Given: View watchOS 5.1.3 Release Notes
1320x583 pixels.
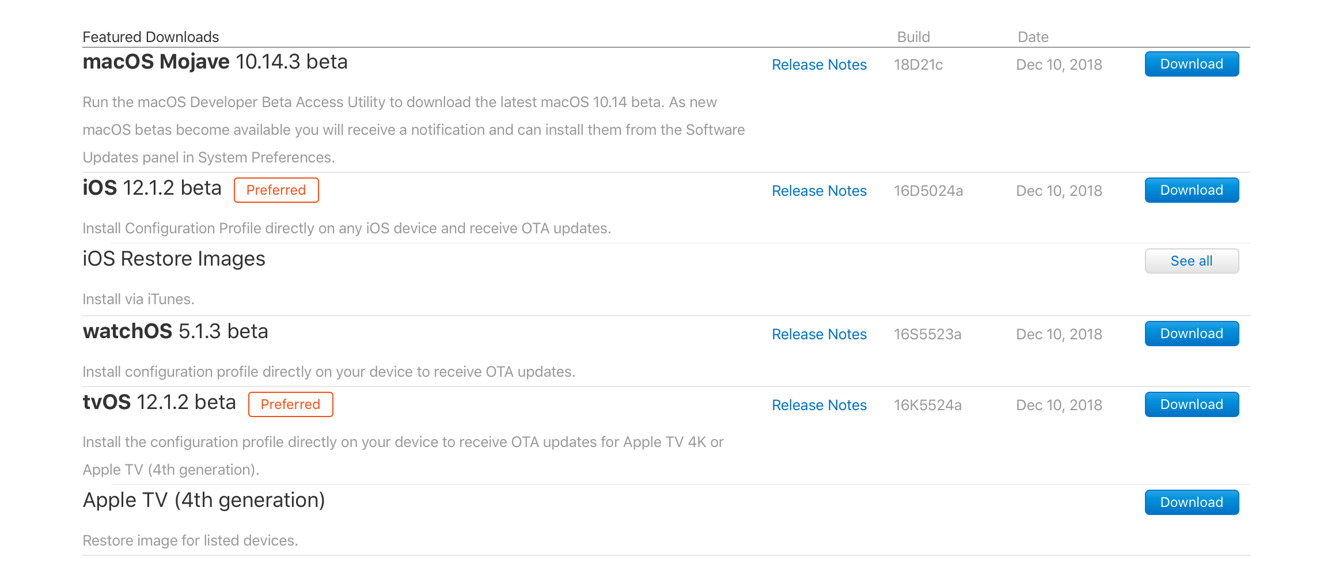Looking at the screenshot, I should pos(819,335).
